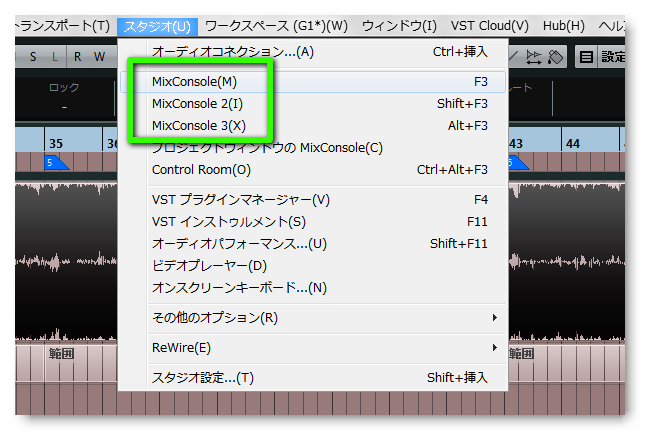Click the 範囲 label under bar 35

tap(61, 354)
